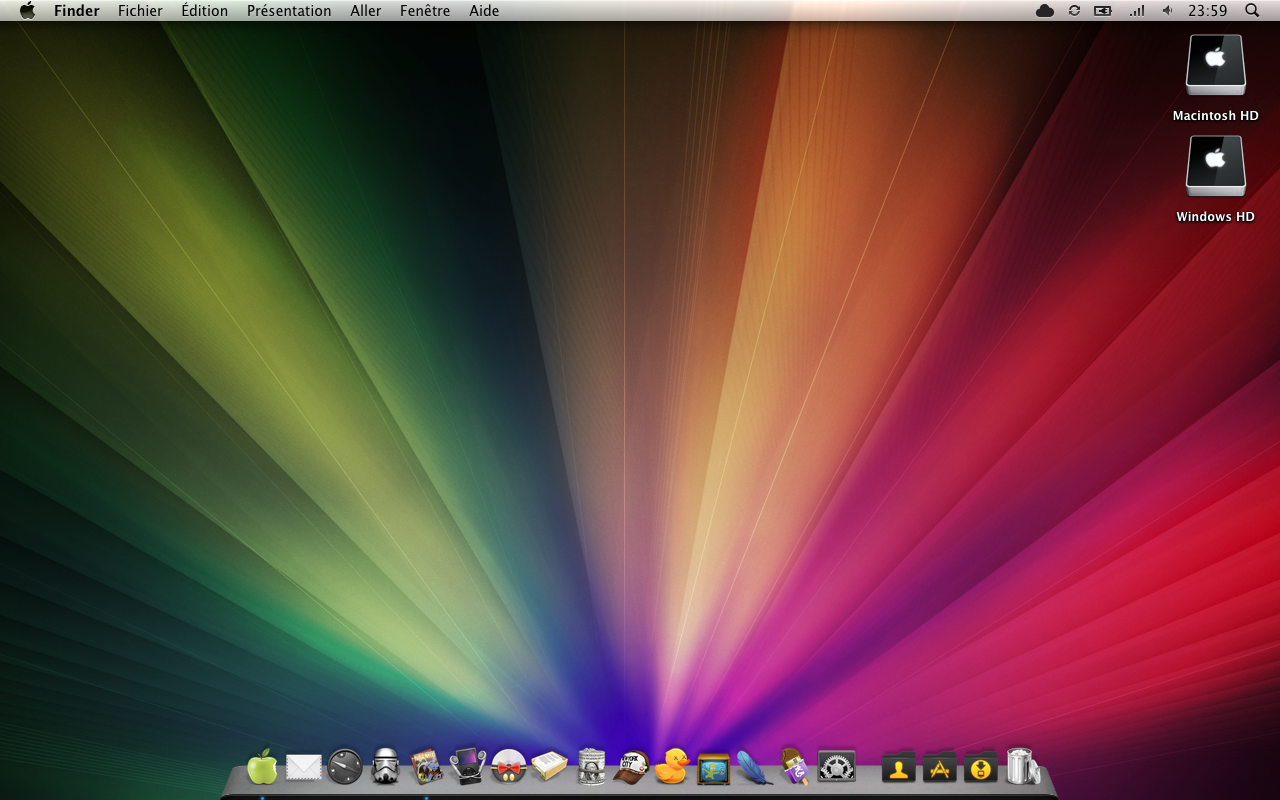Select the Windows HD drive icon

[x=1216, y=166]
